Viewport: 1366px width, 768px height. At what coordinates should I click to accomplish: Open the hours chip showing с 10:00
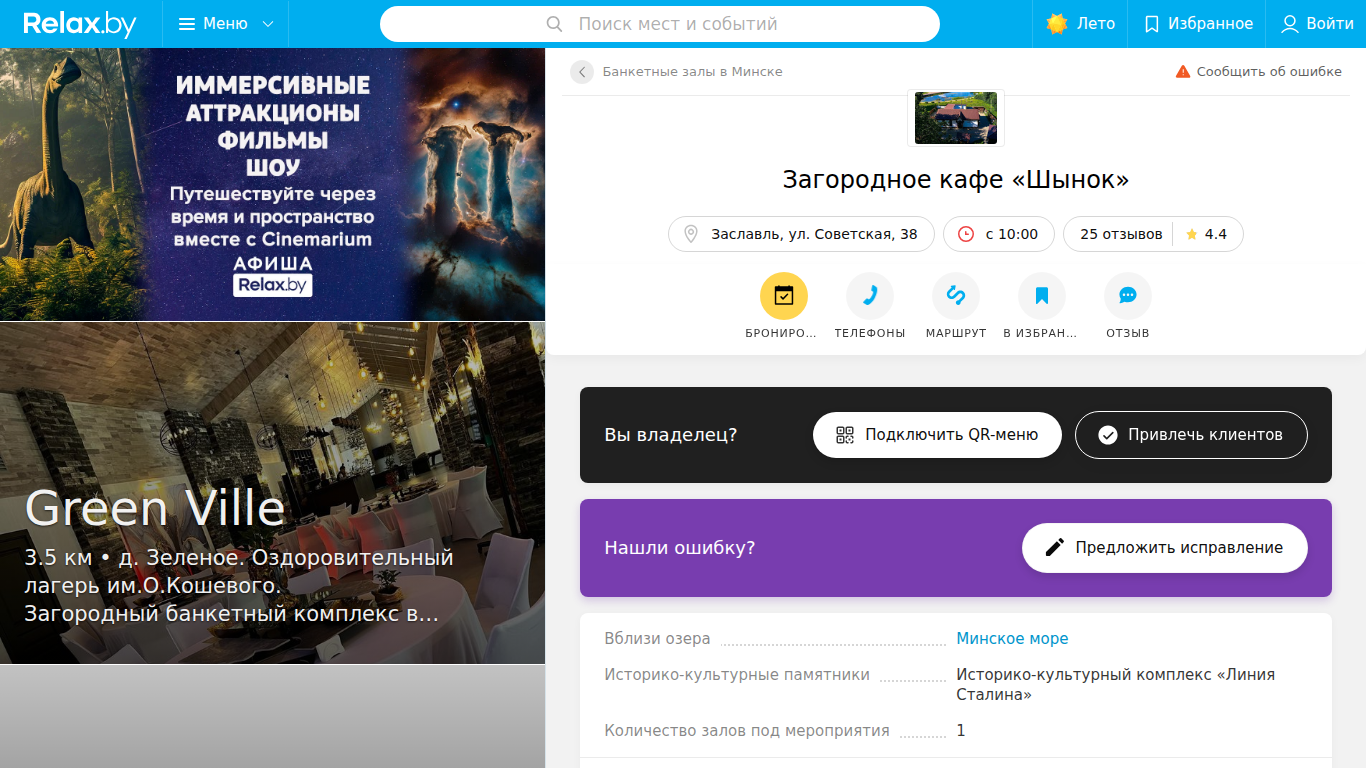click(998, 234)
